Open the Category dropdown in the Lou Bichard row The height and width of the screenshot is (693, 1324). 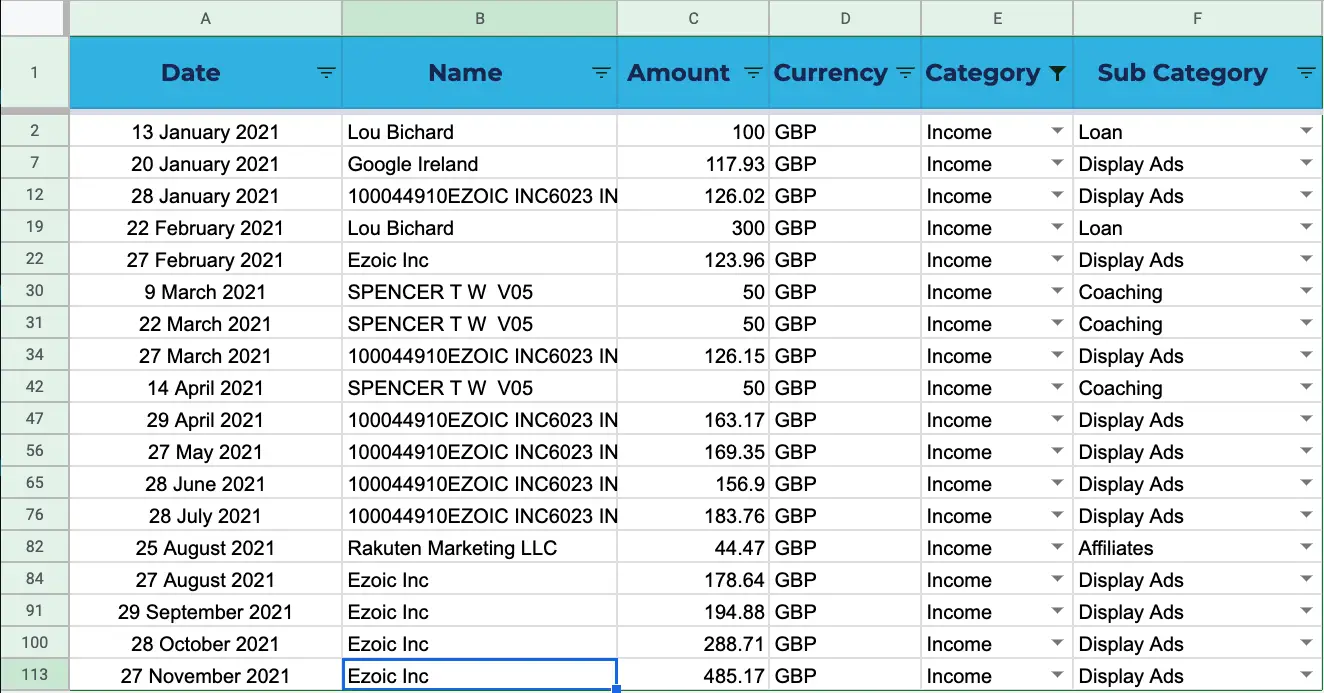pyautogui.click(x=1057, y=131)
